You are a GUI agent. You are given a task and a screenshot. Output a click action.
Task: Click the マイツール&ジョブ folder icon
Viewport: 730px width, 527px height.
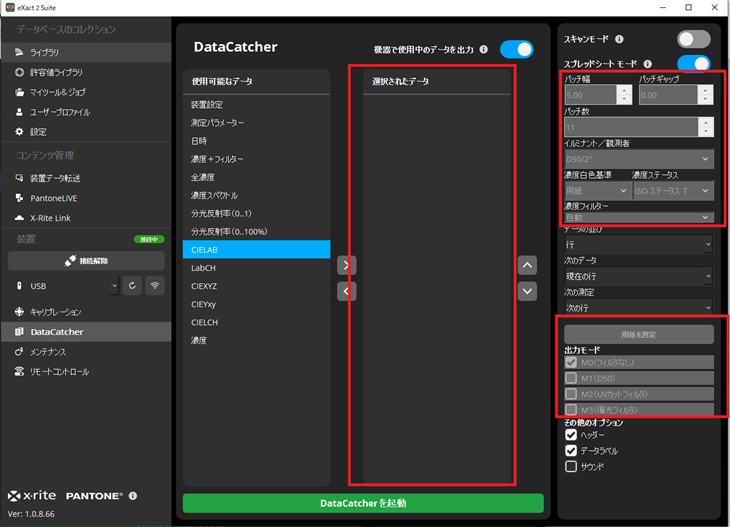19,92
